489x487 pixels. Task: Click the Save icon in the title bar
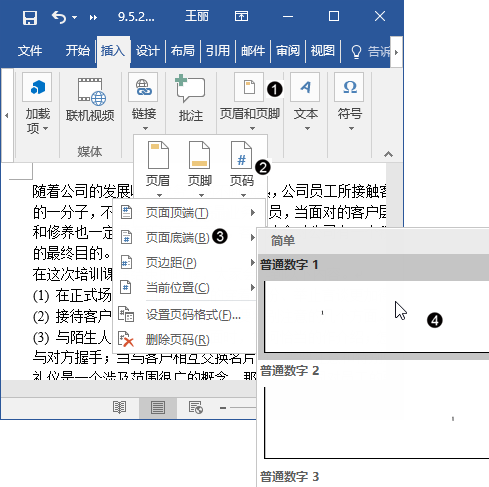30,17
